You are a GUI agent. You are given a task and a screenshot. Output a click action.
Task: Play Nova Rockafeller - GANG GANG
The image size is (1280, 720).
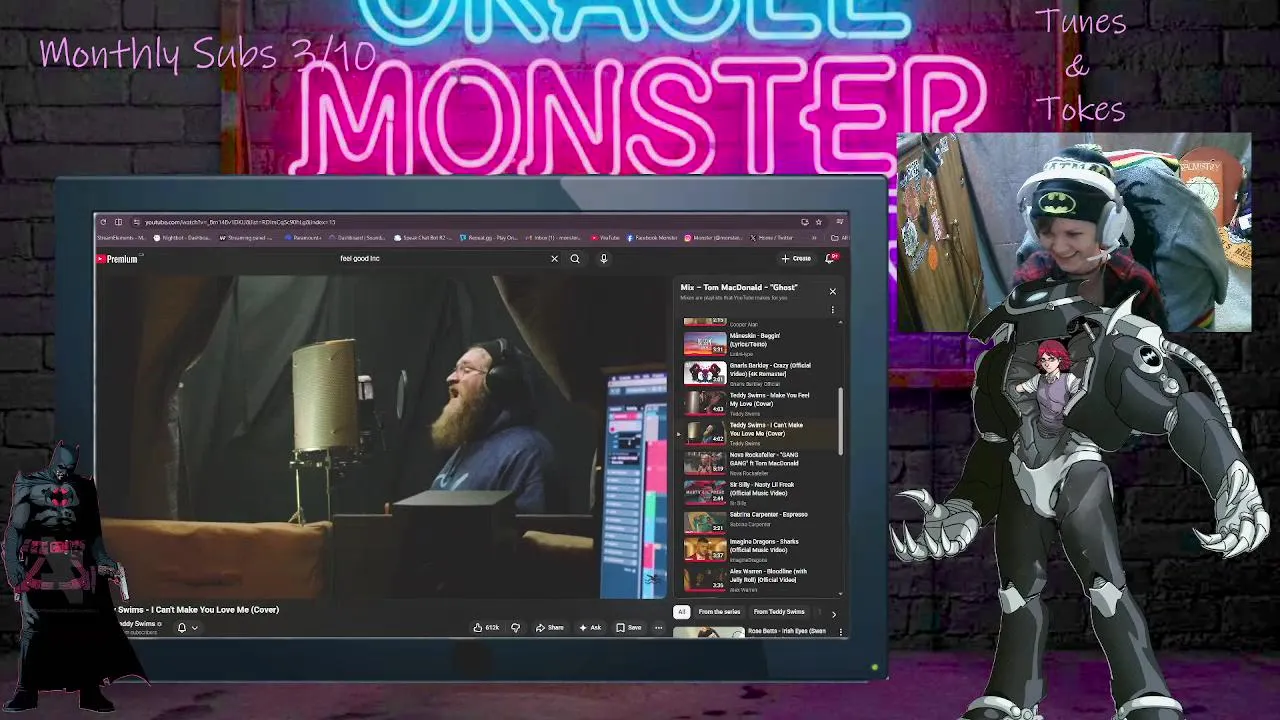pyautogui.click(x=760, y=463)
